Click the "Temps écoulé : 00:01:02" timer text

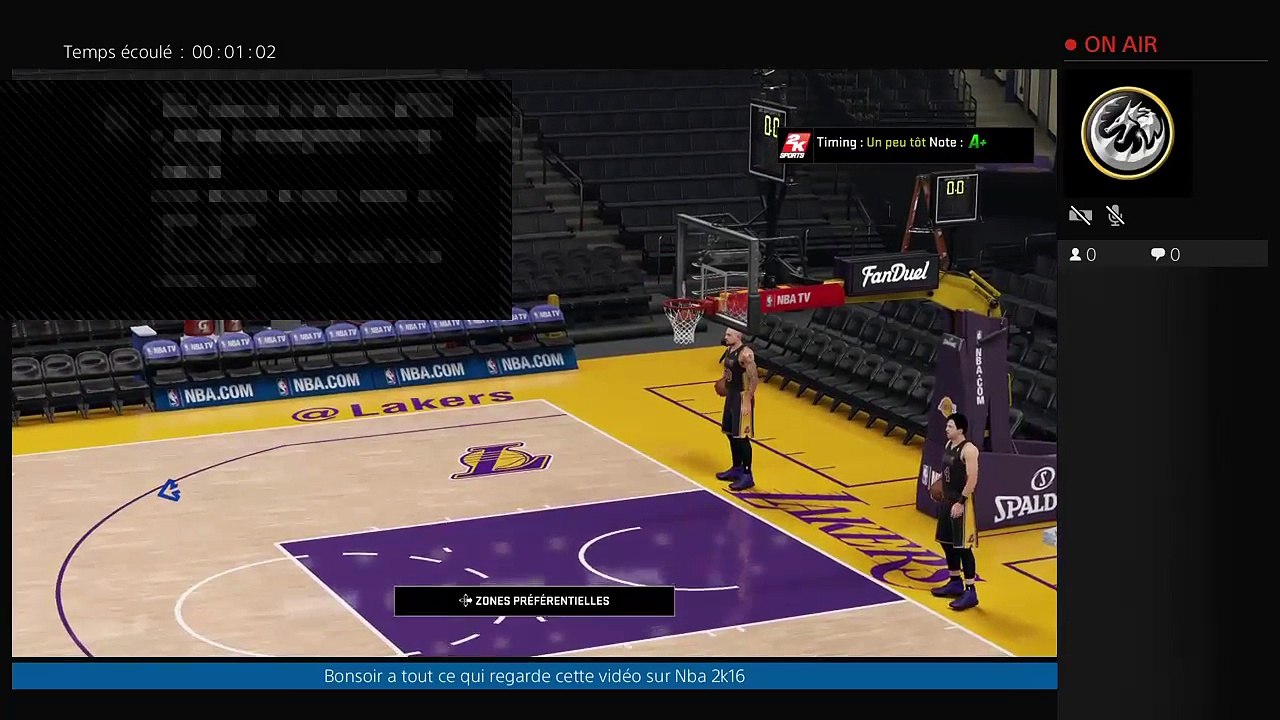[x=170, y=52]
